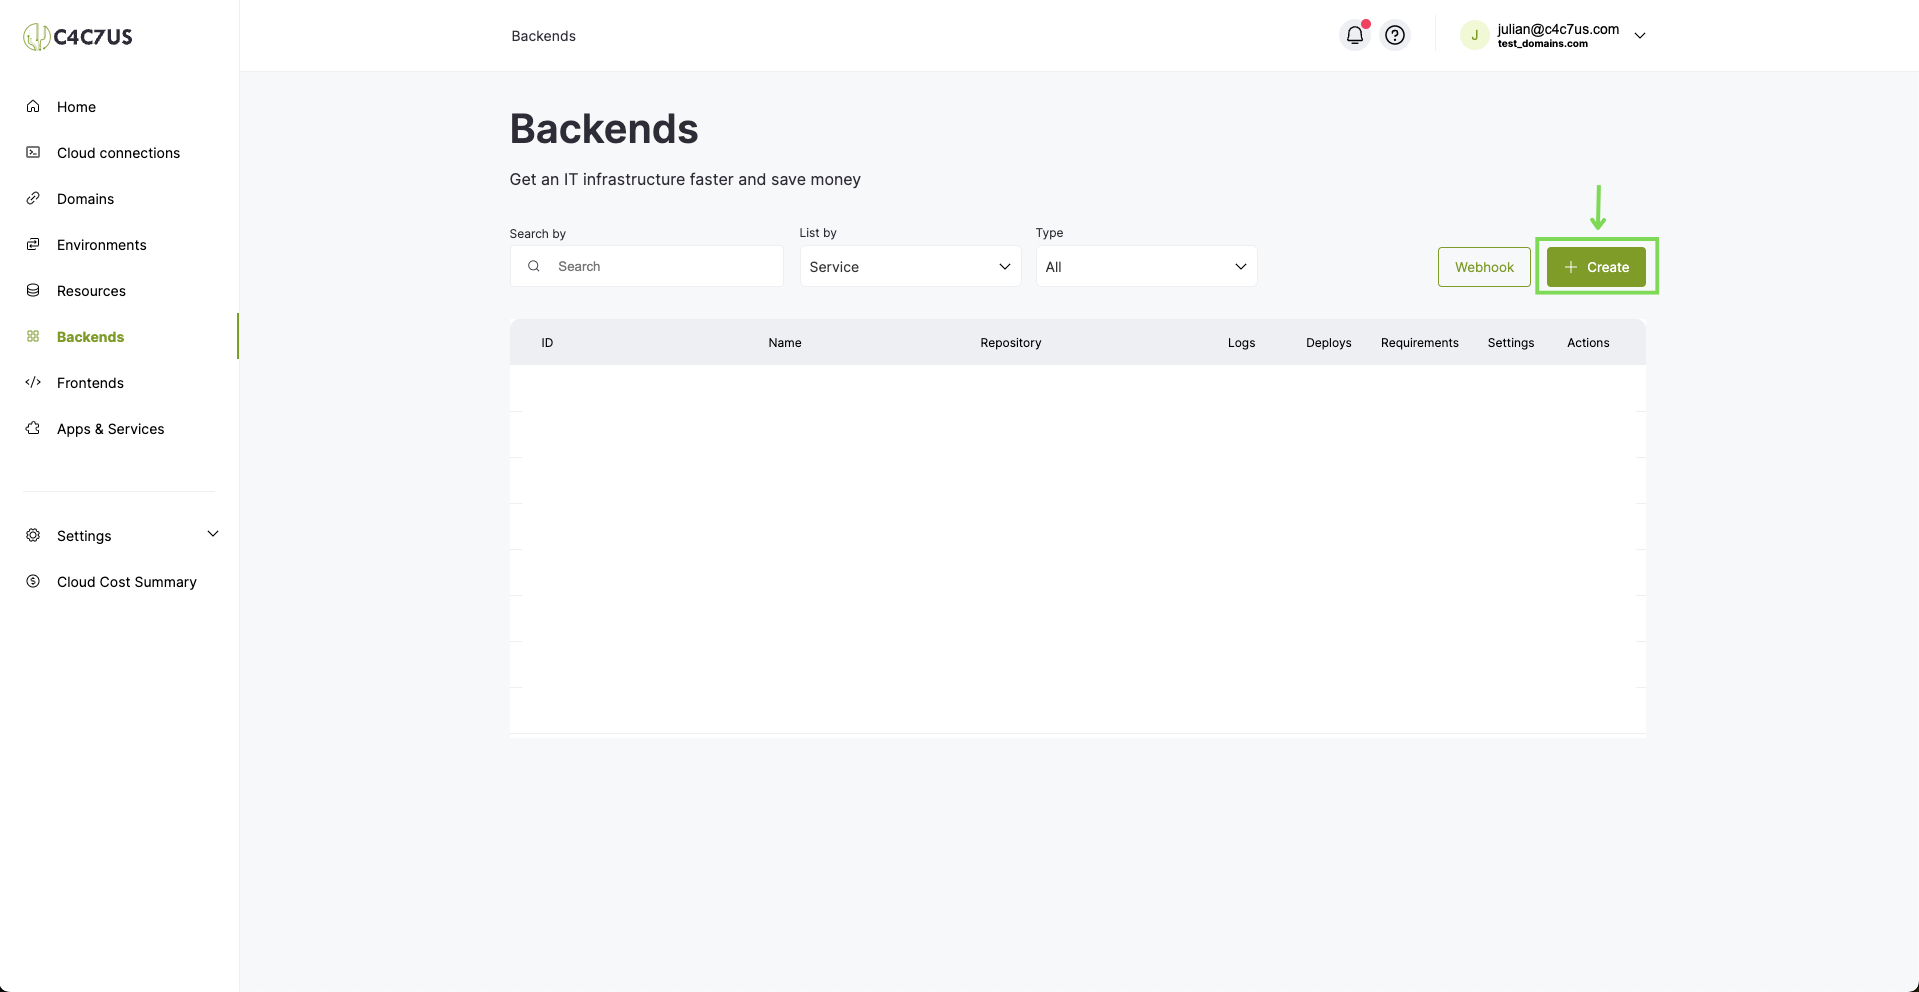
Task: Click the help question mark icon
Action: click(1395, 35)
